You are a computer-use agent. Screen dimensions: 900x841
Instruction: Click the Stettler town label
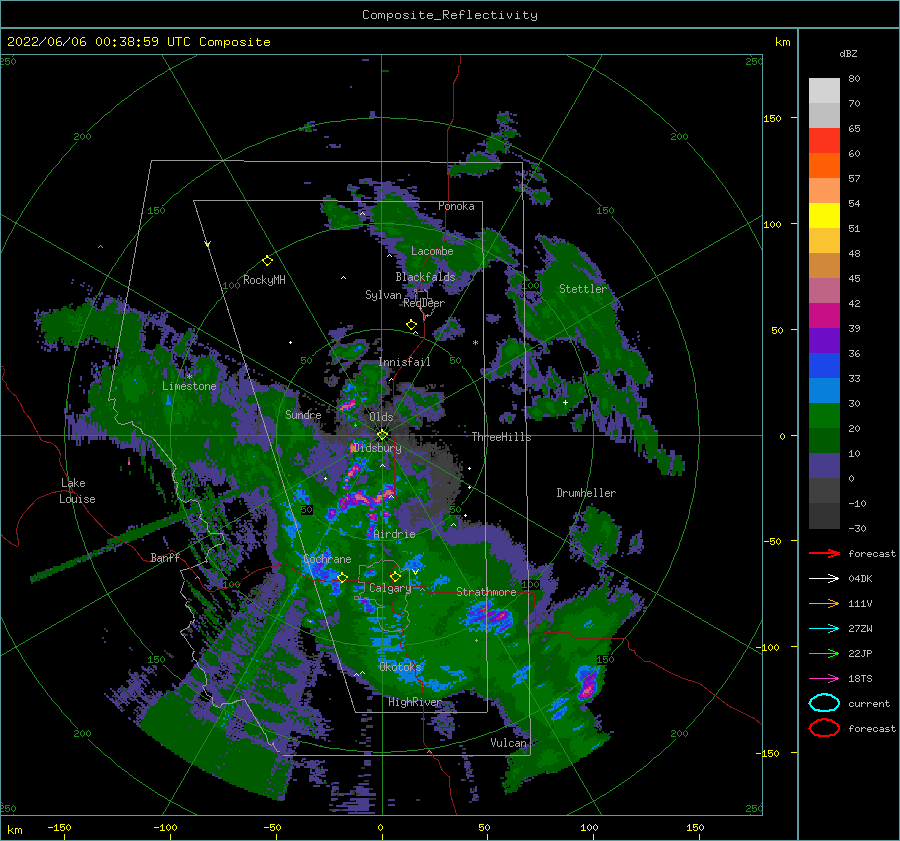click(x=583, y=289)
